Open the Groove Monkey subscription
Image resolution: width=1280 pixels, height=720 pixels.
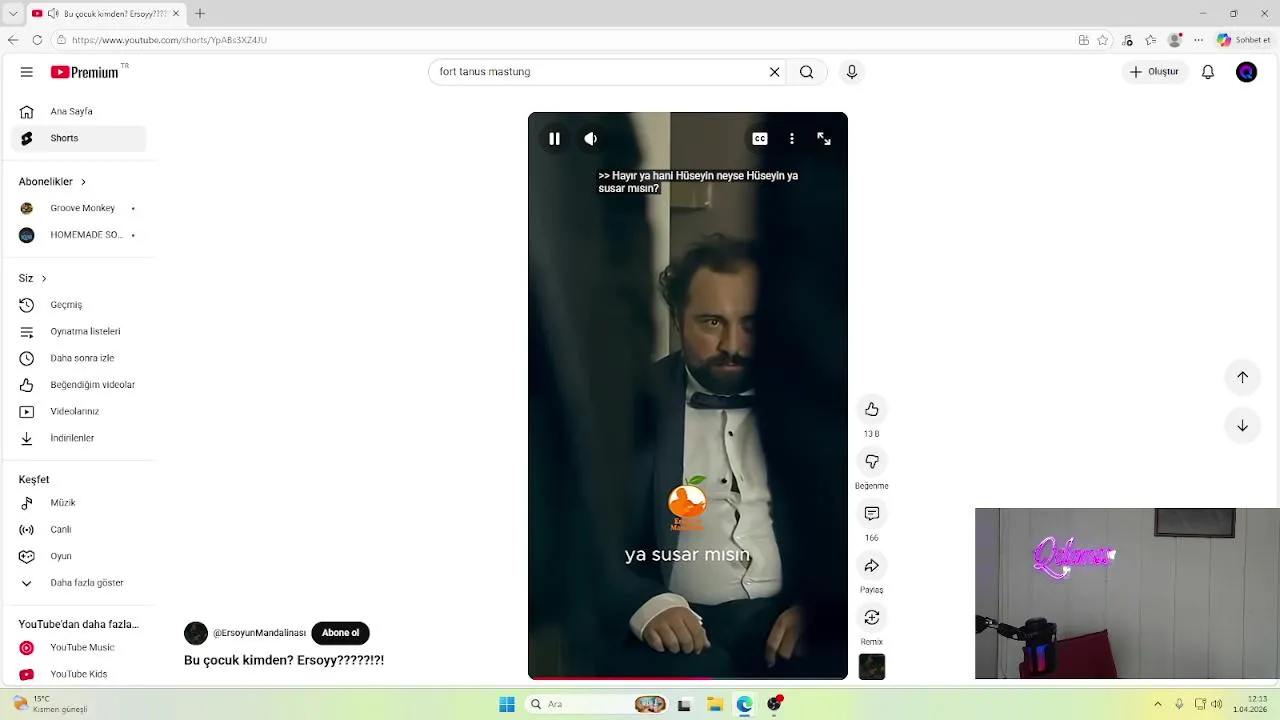[78, 208]
